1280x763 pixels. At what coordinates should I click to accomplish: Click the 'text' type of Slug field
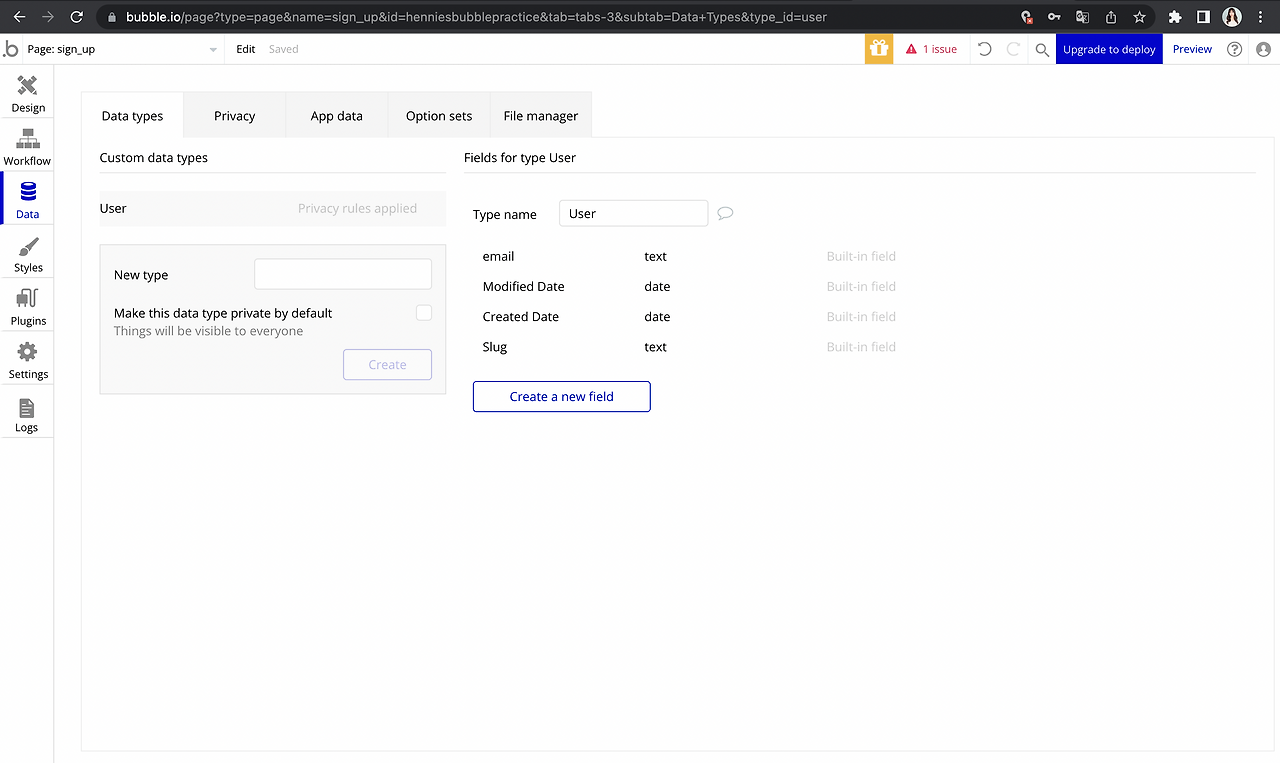tap(656, 347)
